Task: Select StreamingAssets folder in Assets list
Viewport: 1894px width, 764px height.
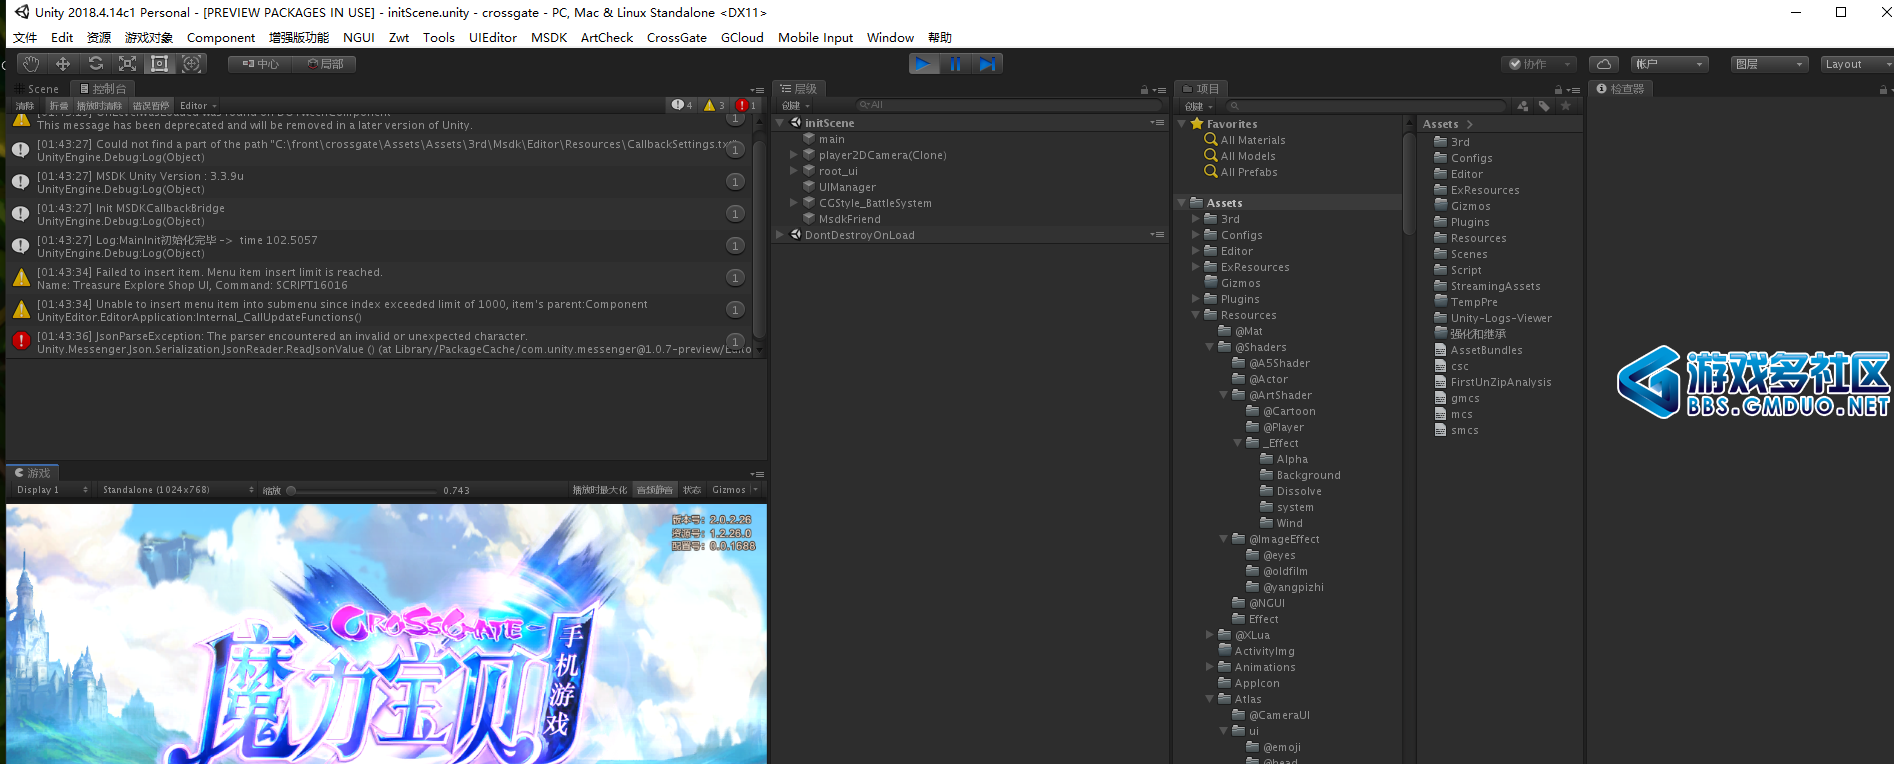Action: [1495, 286]
